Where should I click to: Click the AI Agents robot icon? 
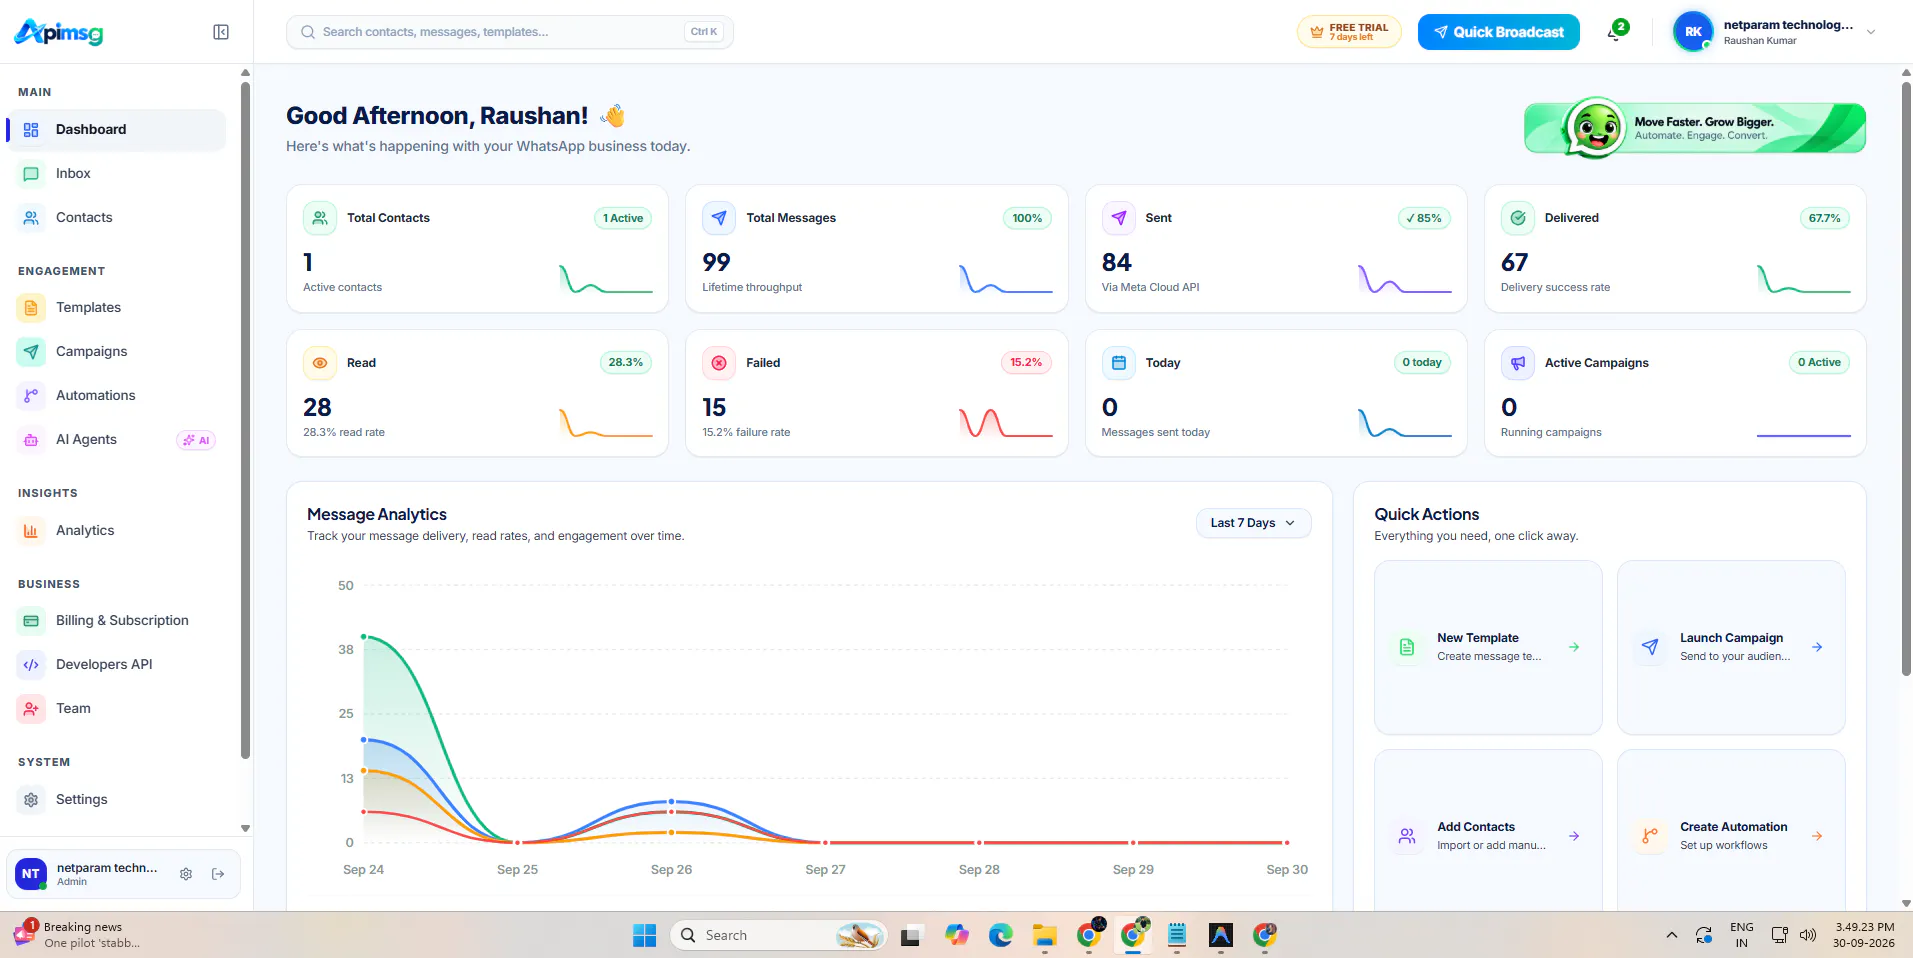tap(31, 440)
